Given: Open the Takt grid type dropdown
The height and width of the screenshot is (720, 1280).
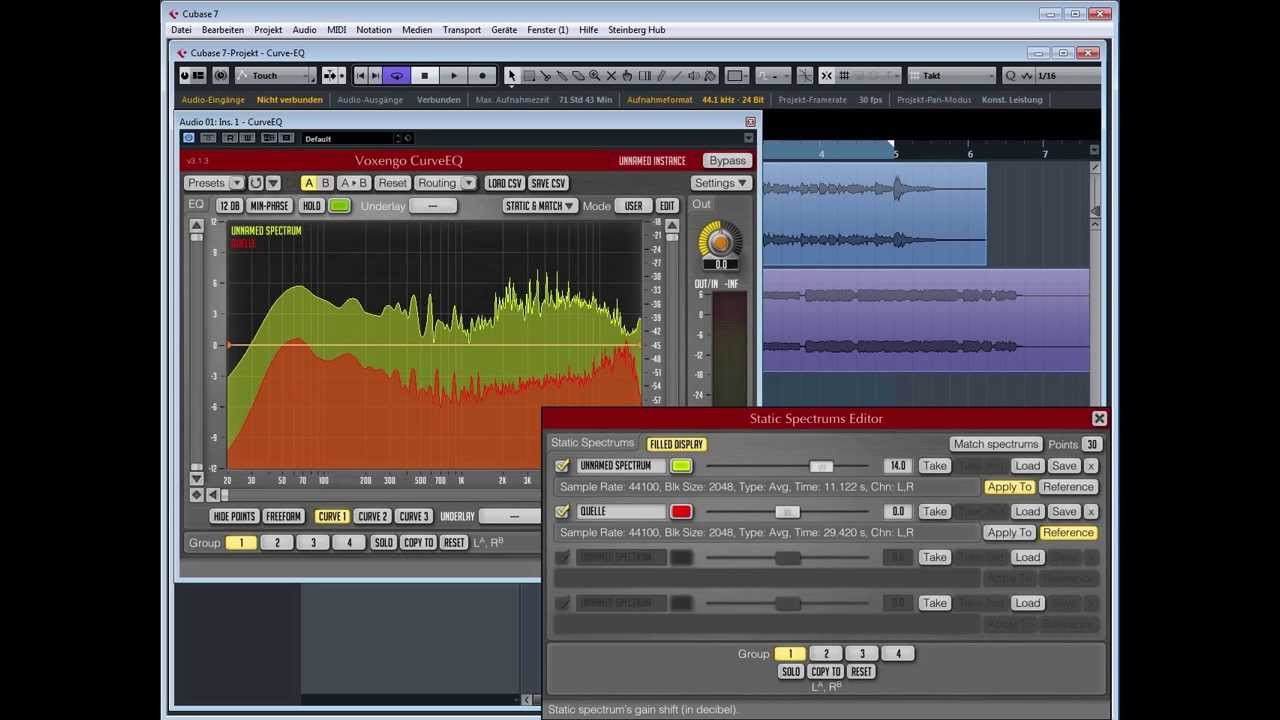Looking at the screenshot, I should coord(951,76).
